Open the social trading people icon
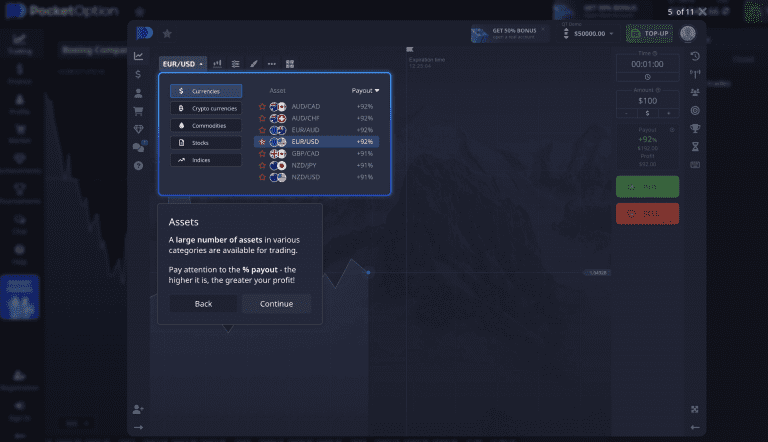The height and width of the screenshot is (442, 768). 695,92
